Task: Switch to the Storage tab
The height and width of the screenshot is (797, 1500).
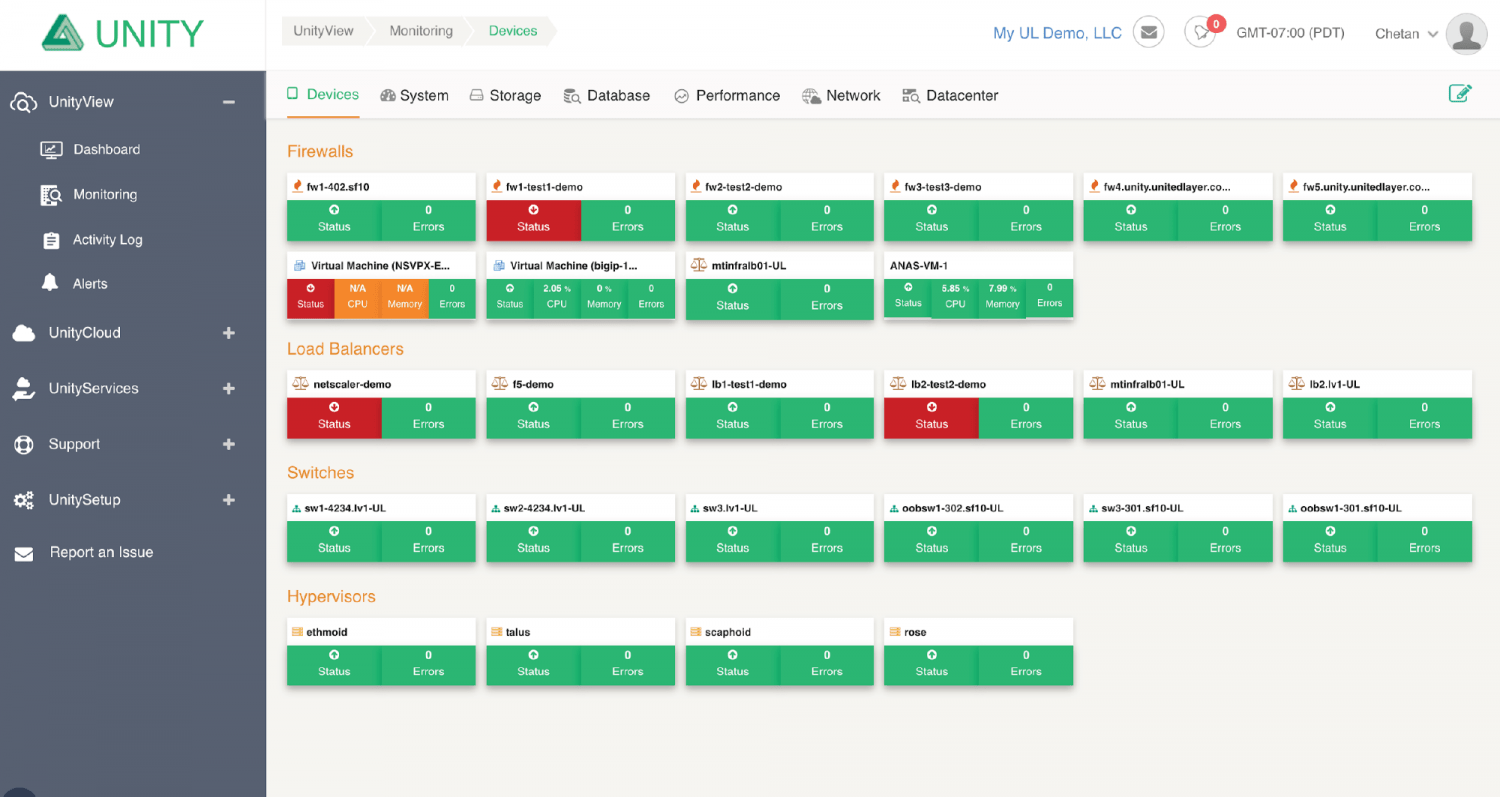Action: [505, 96]
